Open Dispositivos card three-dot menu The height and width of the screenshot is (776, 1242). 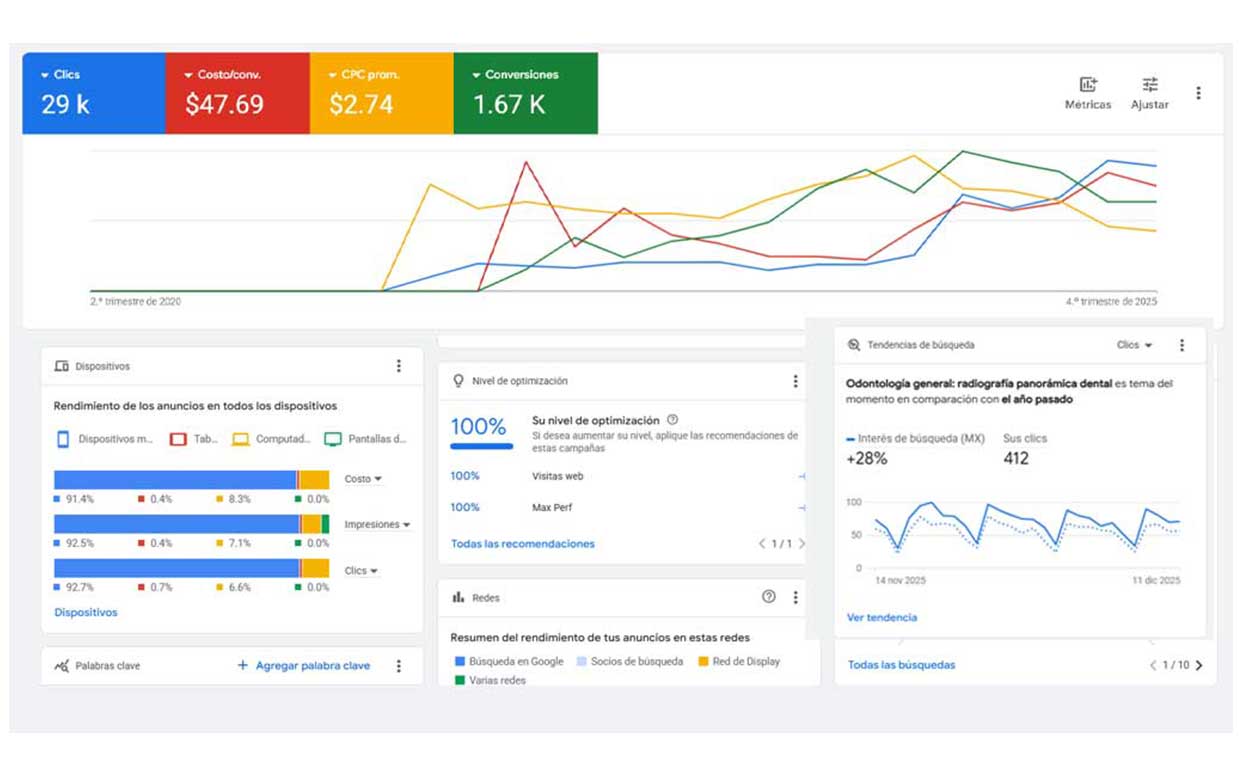[x=398, y=366]
